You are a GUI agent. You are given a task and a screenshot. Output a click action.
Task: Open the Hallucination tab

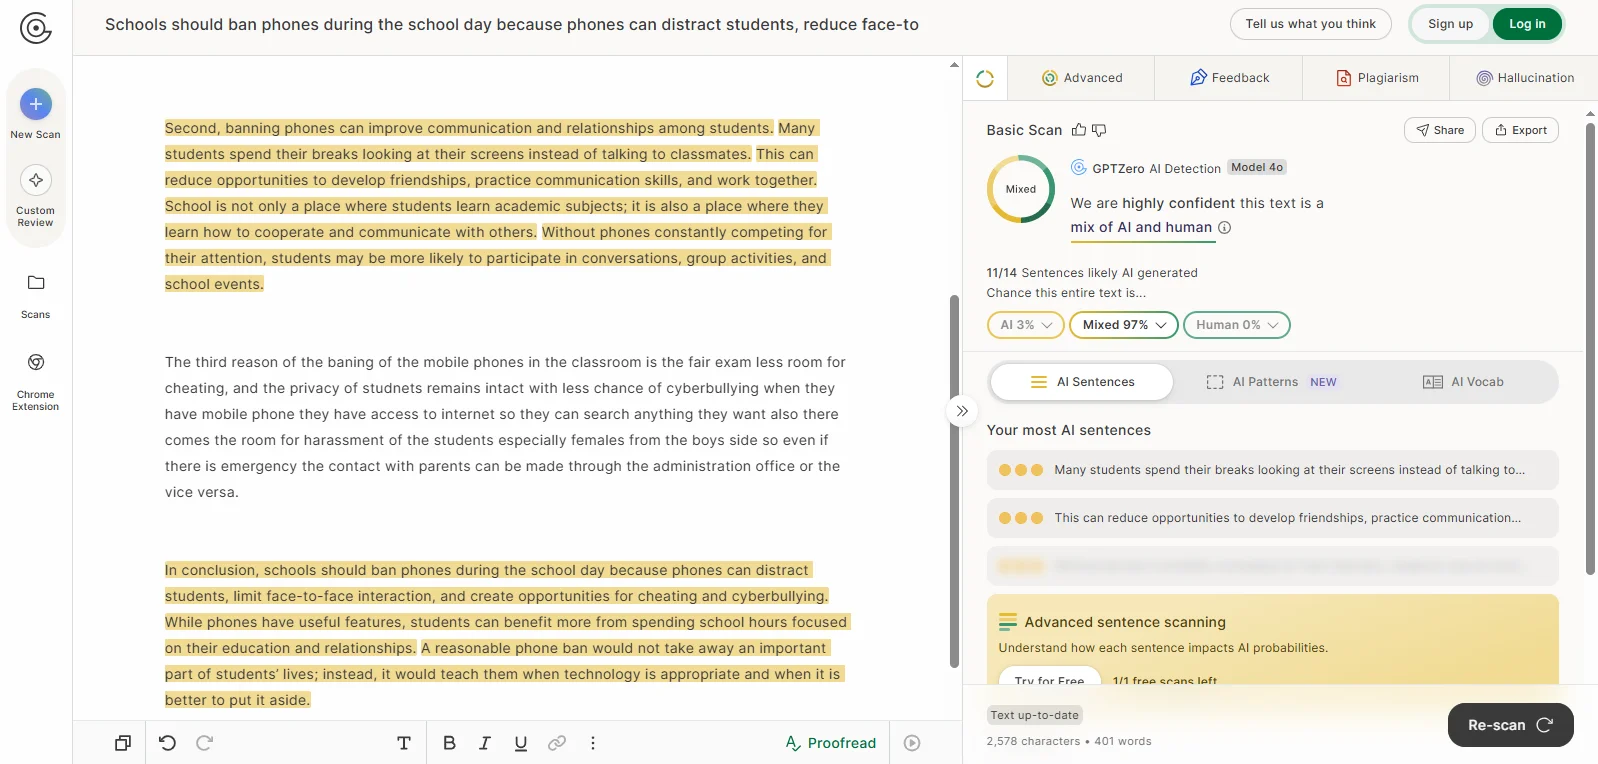(1525, 78)
